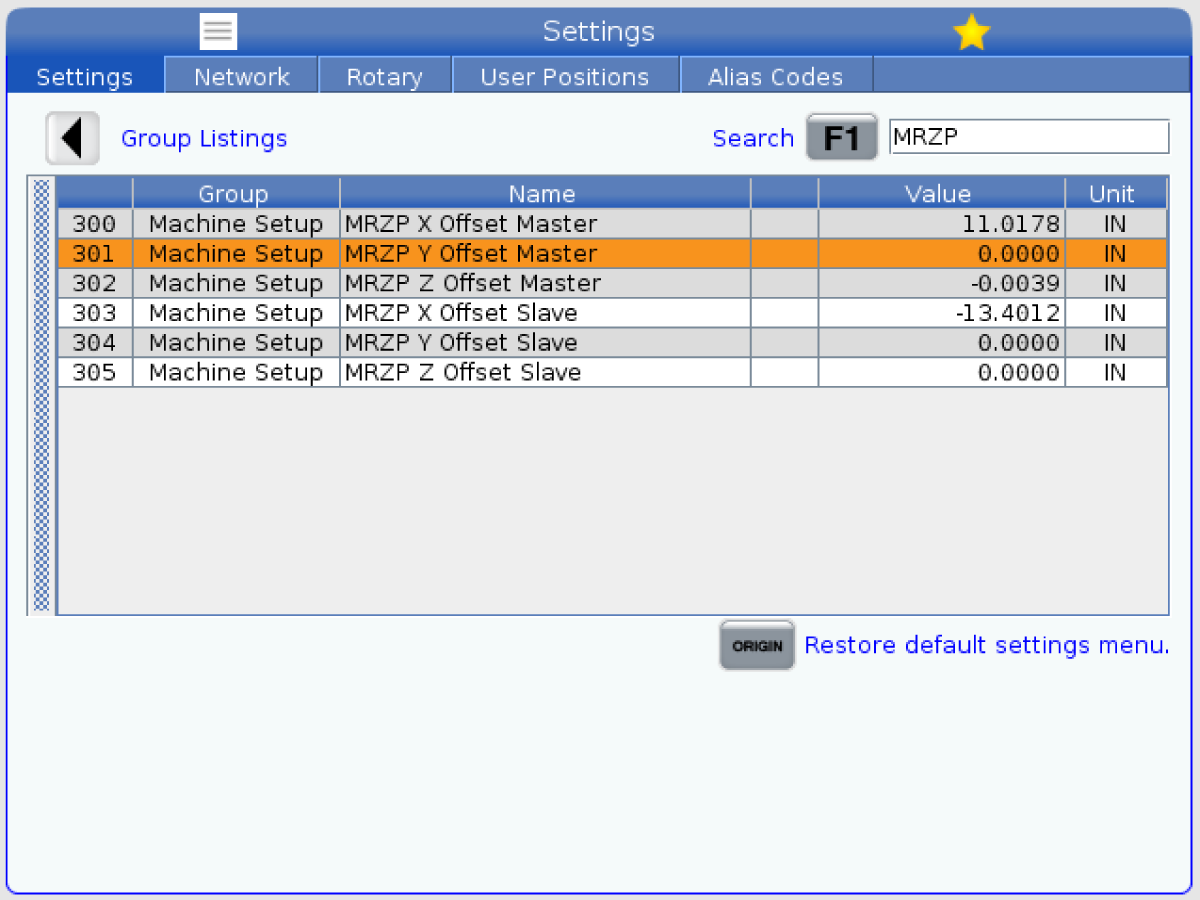
Task: Click MRZP X Offset Master name
Action: point(471,224)
